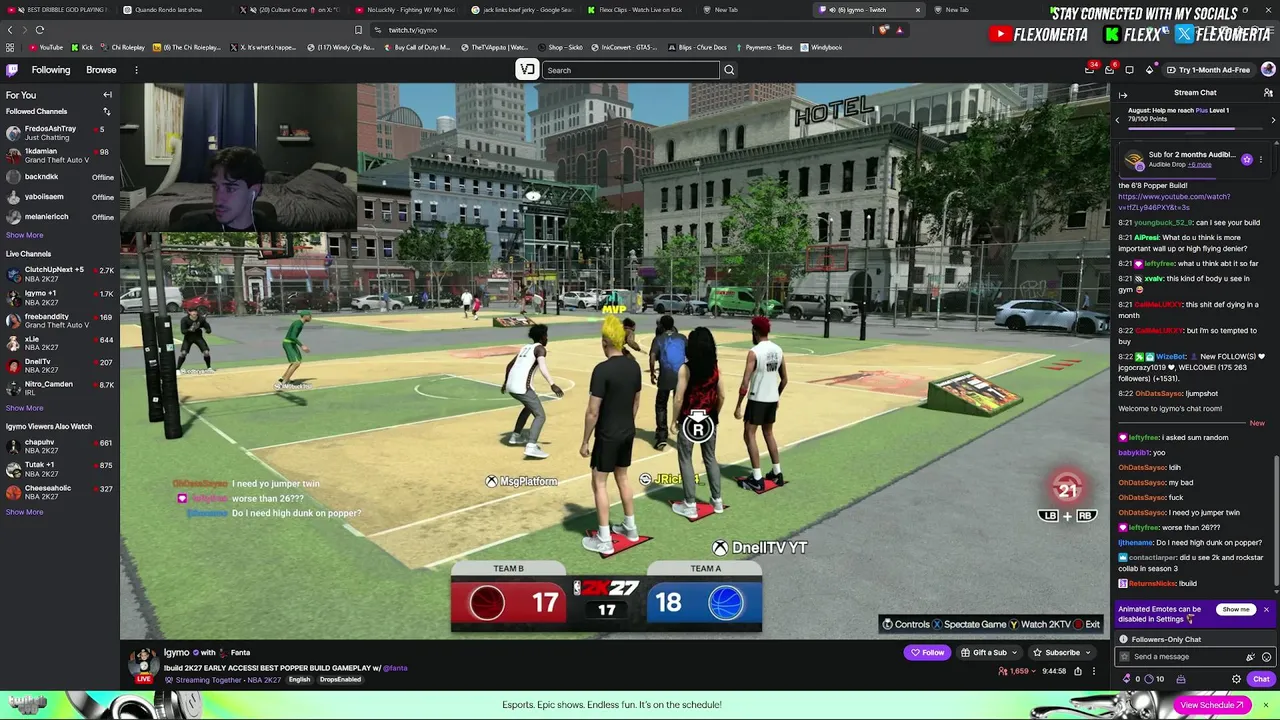Open the emote picker in chat input
Viewport: 1280px width, 720px height.
click(1266, 657)
